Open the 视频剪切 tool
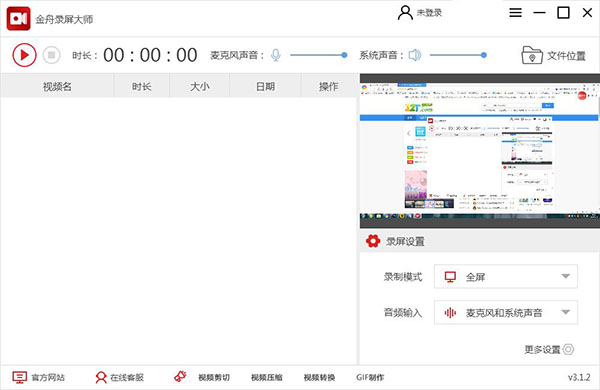Viewport: 600px width, 390px height. pyautogui.click(x=214, y=377)
